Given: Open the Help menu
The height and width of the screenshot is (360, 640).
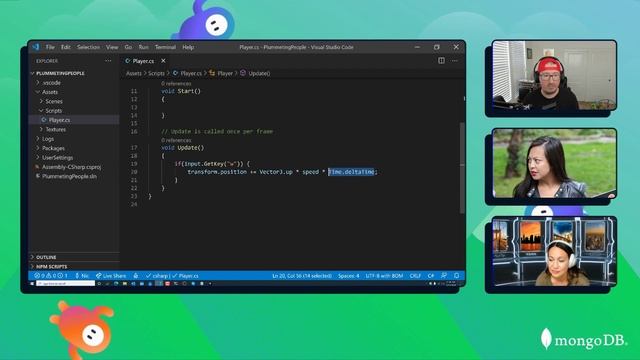Looking at the screenshot, I should 188,47.
